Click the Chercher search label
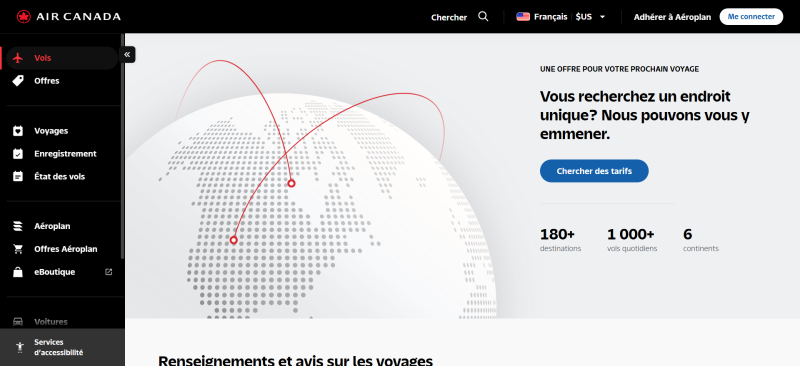The image size is (800, 366). click(x=448, y=17)
